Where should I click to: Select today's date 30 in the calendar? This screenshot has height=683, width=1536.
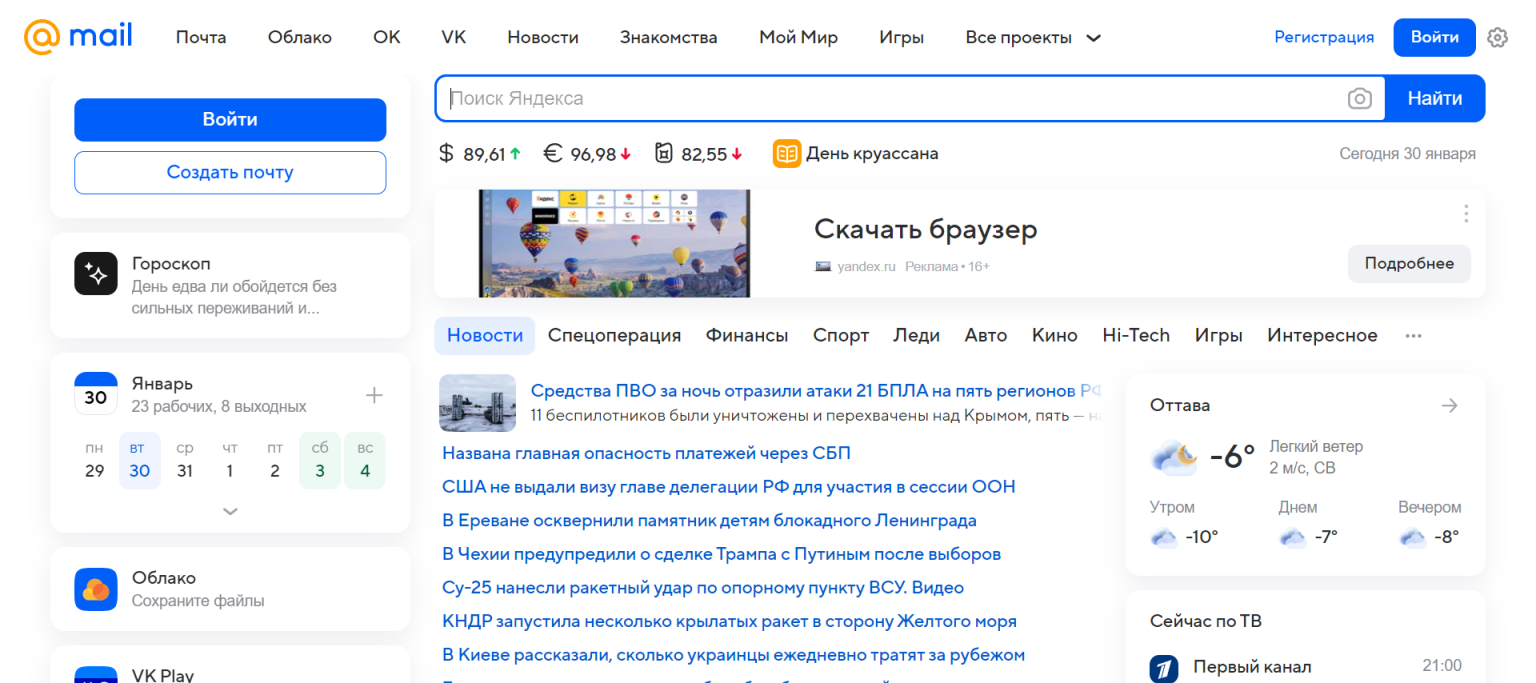[x=139, y=470]
